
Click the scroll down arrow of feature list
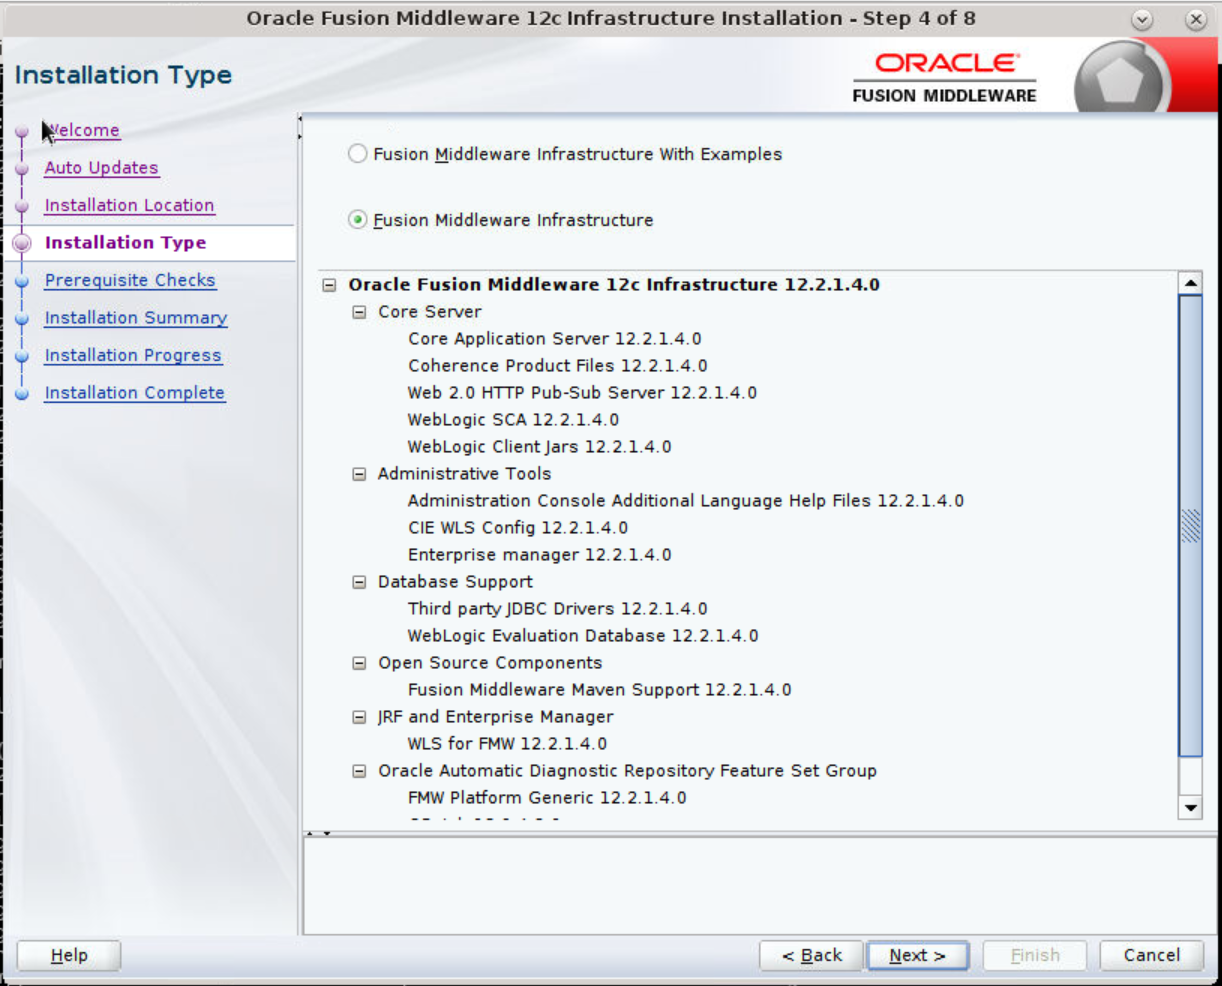pos(1190,807)
